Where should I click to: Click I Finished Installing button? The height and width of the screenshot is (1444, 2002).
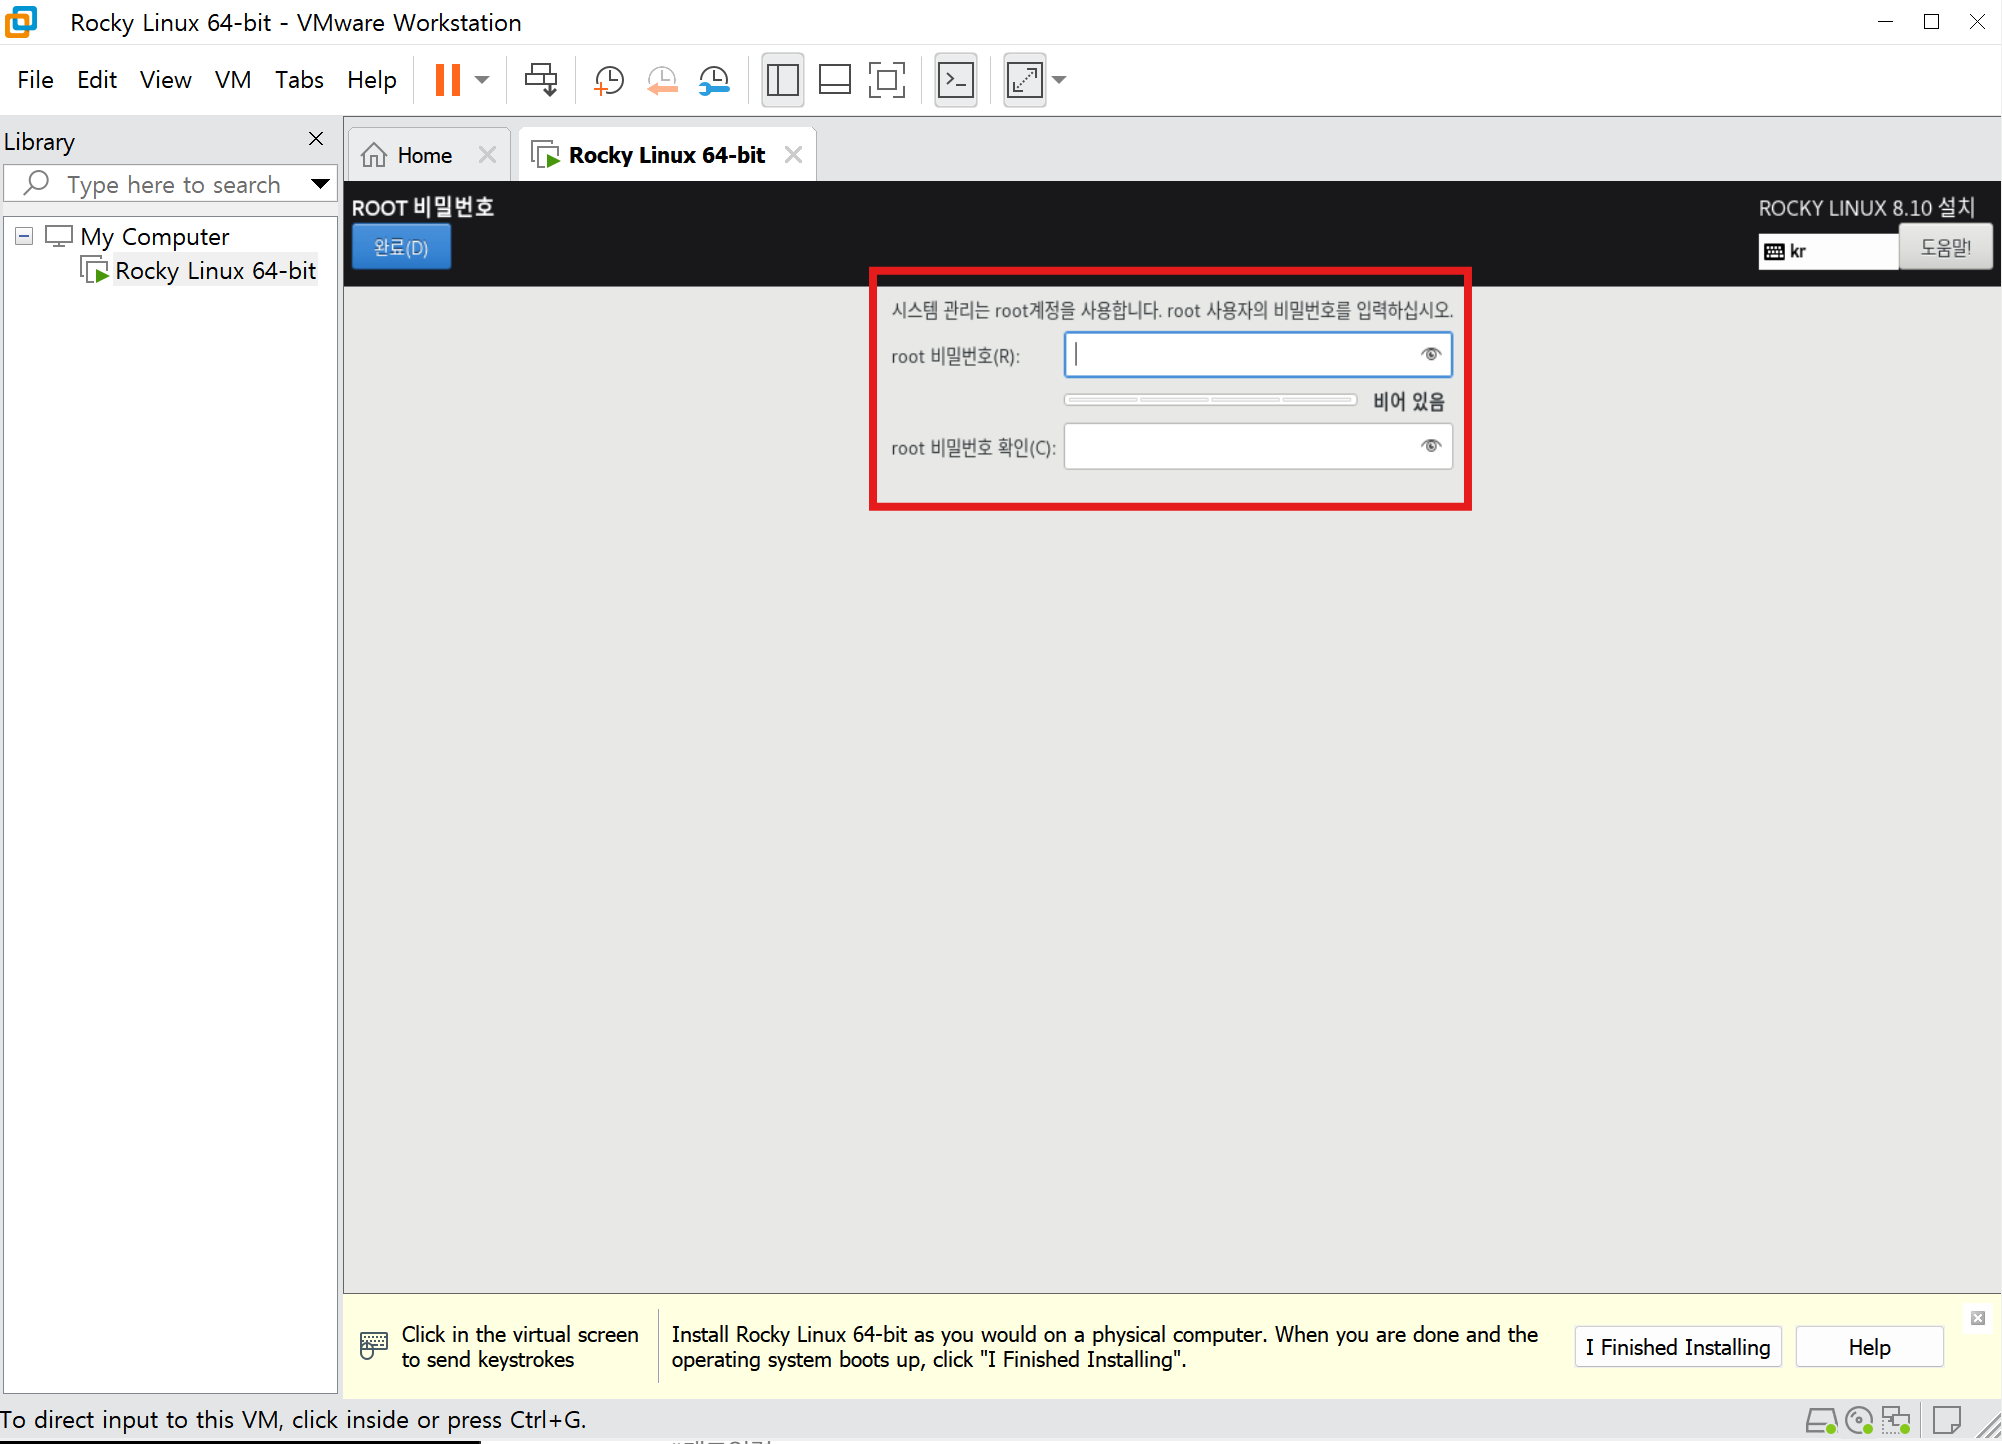[1678, 1347]
